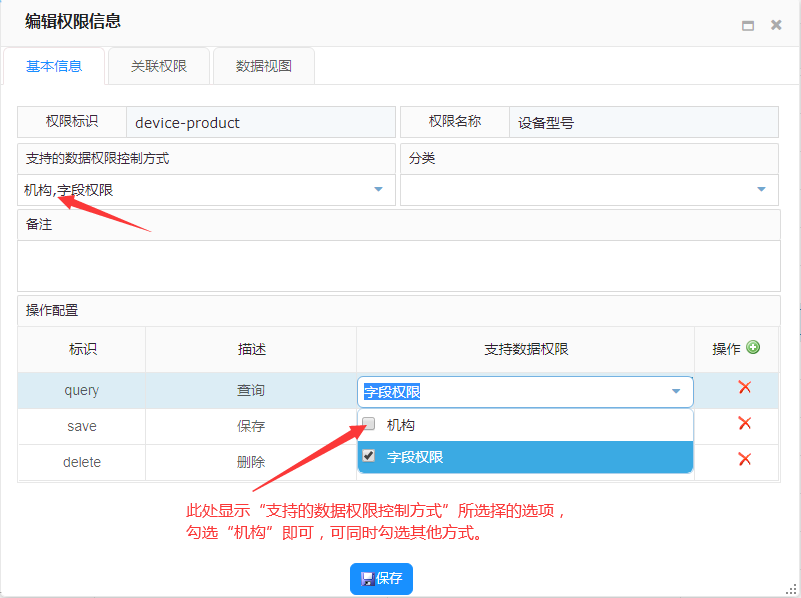Click the 查询 description cell
This screenshot has width=801, height=598.
pos(251,390)
